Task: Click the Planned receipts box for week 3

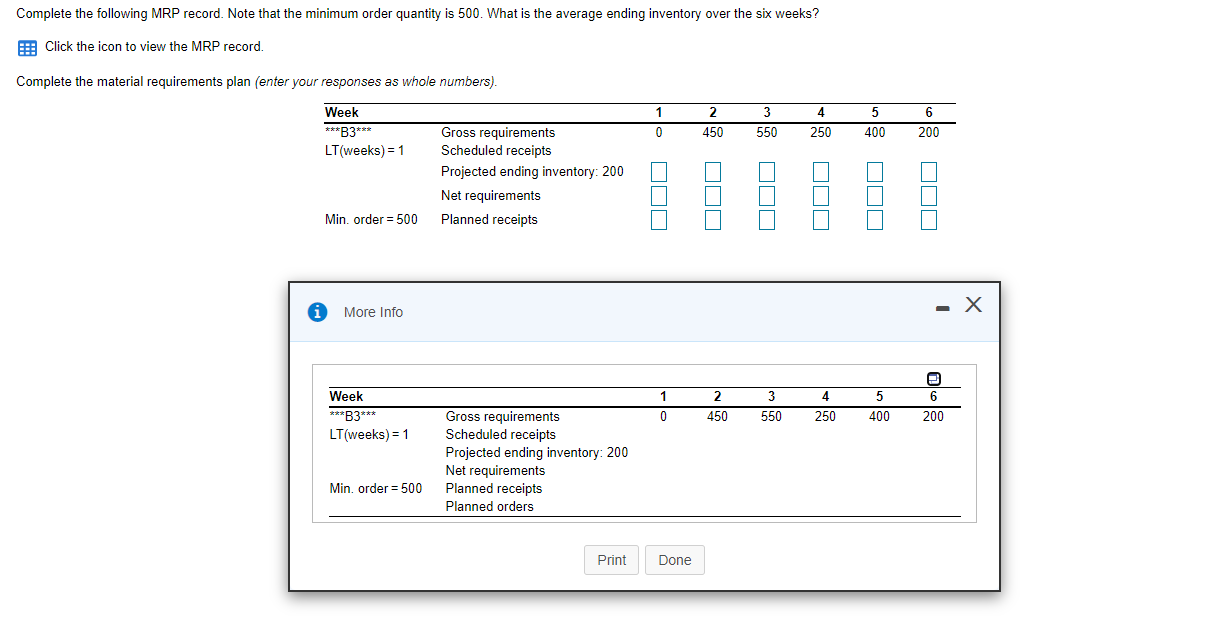Action: [767, 219]
